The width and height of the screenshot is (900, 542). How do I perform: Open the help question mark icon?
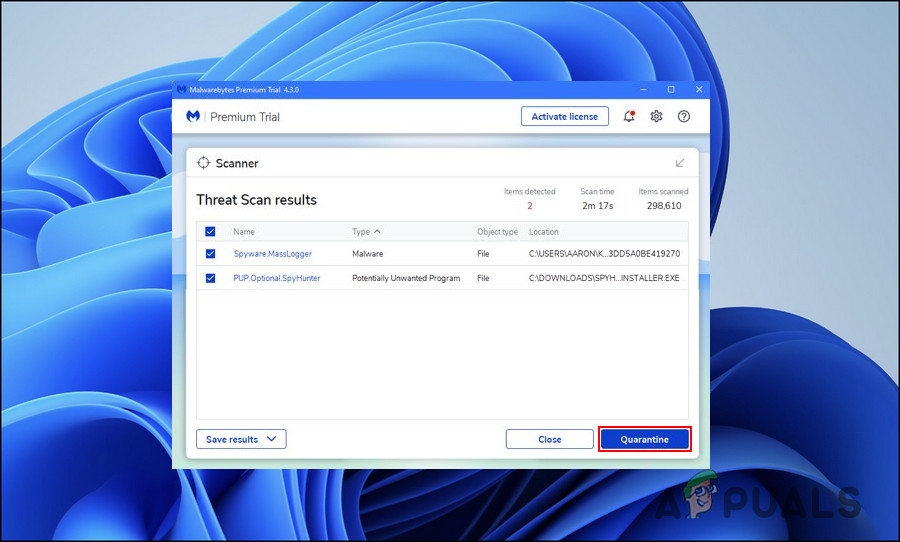click(684, 117)
